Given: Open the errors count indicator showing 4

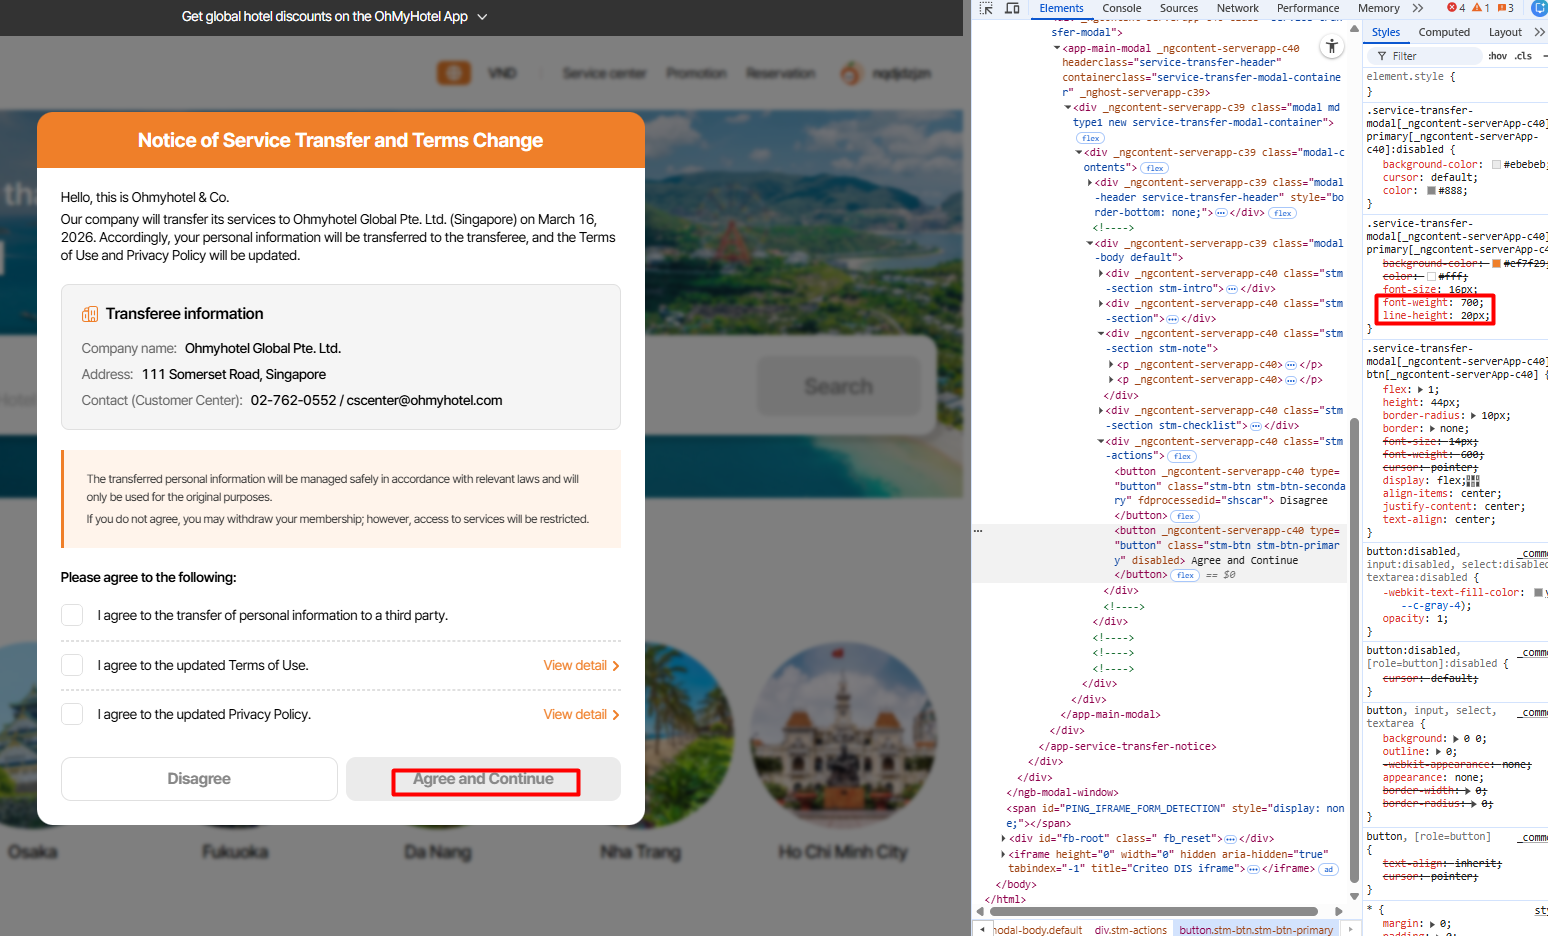Looking at the screenshot, I should pyautogui.click(x=1456, y=8).
